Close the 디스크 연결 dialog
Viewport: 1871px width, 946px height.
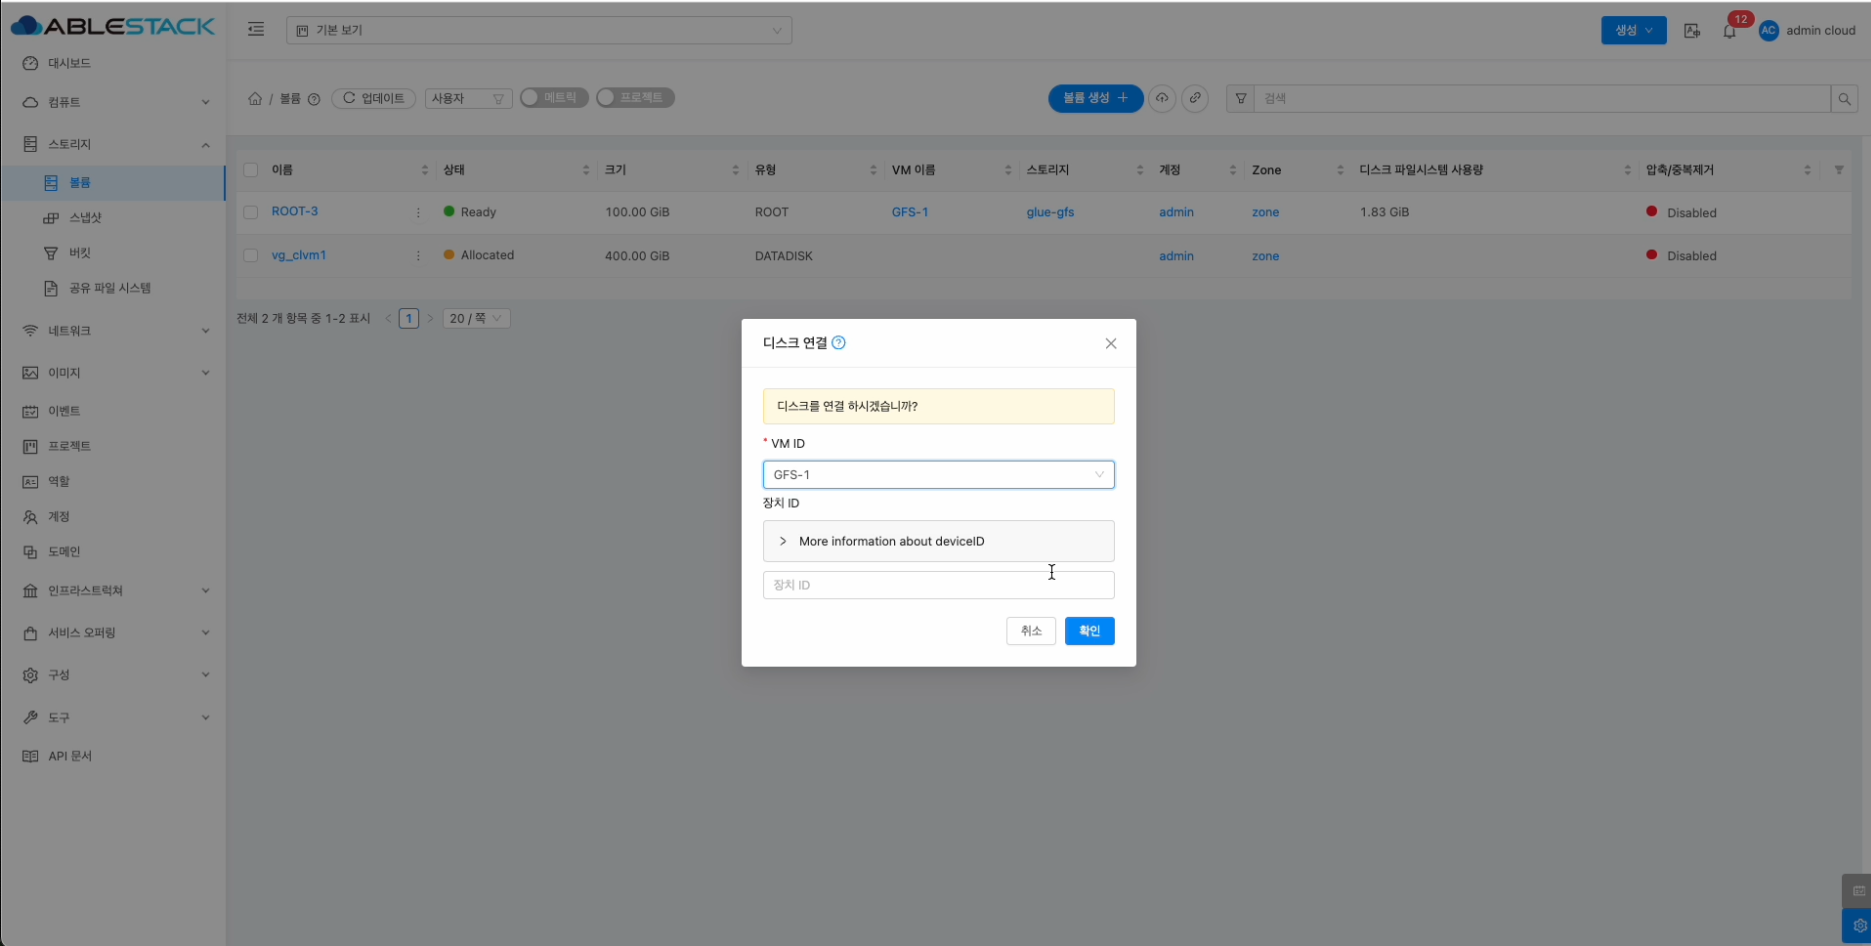click(x=1110, y=343)
